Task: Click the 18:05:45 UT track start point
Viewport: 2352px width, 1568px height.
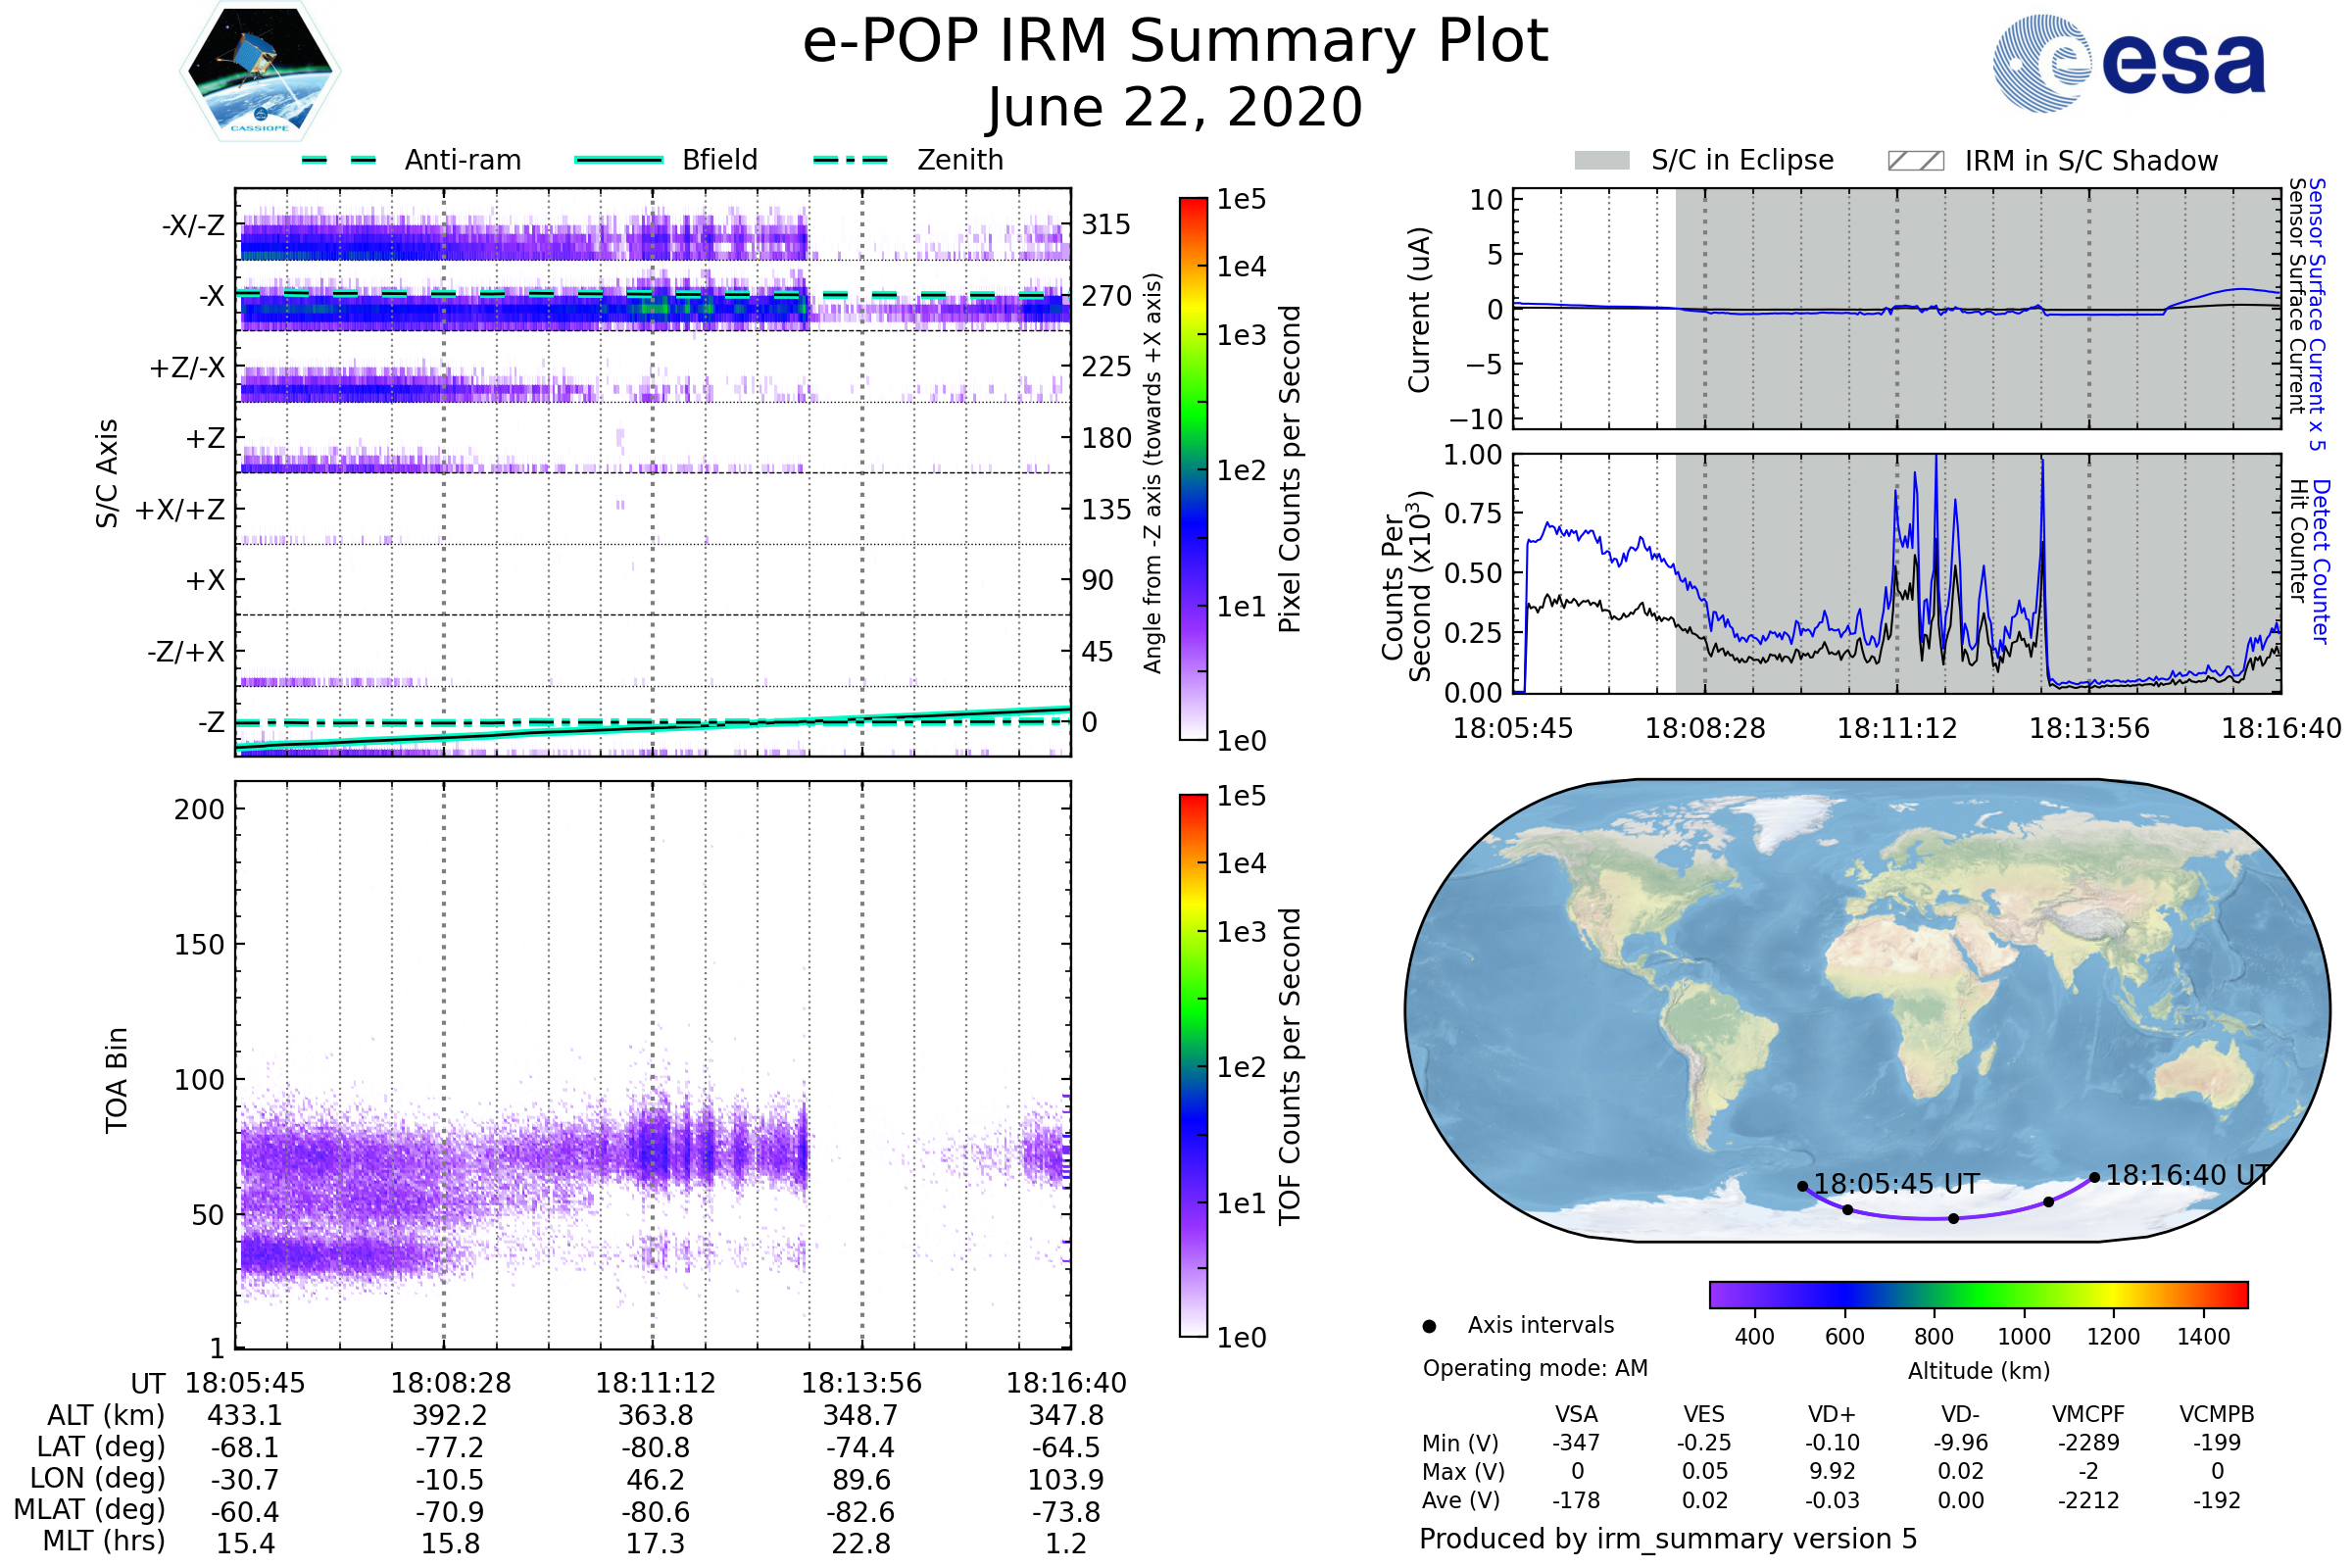Action: 1803,1186
